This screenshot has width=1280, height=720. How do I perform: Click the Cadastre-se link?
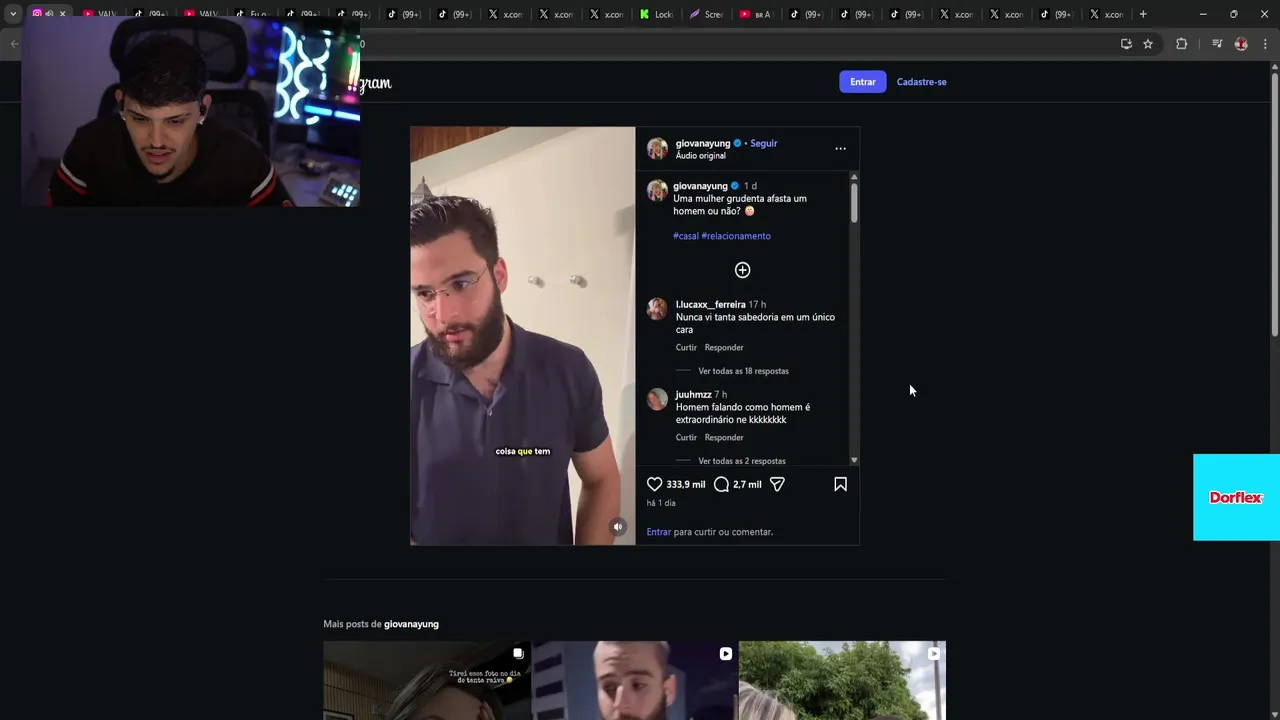[x=921, y=82]
